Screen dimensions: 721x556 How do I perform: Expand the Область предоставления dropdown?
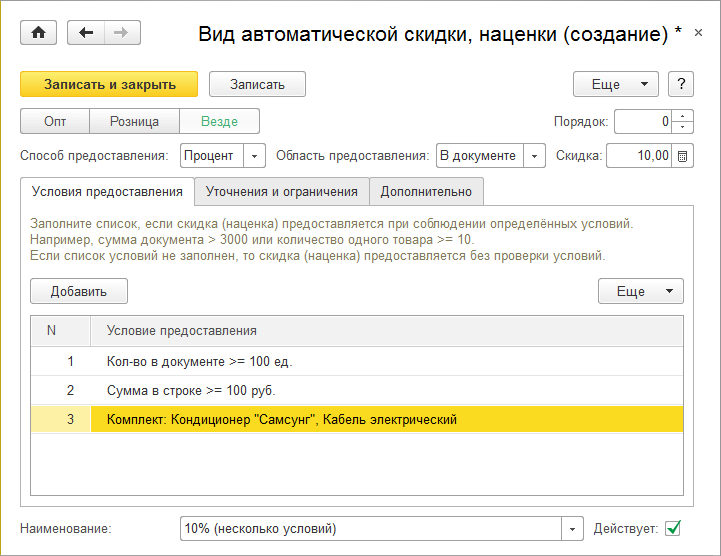535,156
